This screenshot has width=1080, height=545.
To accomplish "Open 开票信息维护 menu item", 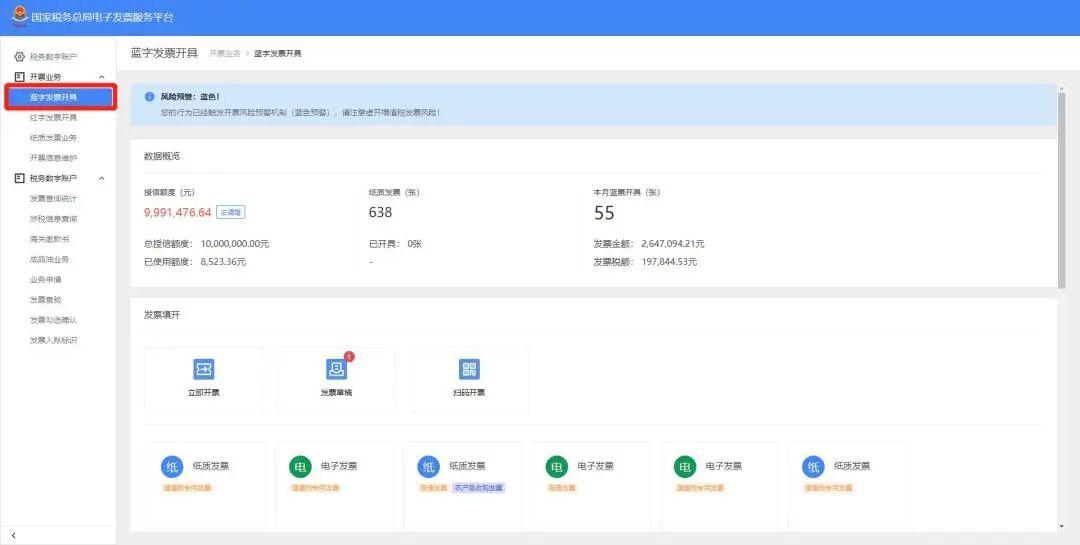I will click(54, 158).
